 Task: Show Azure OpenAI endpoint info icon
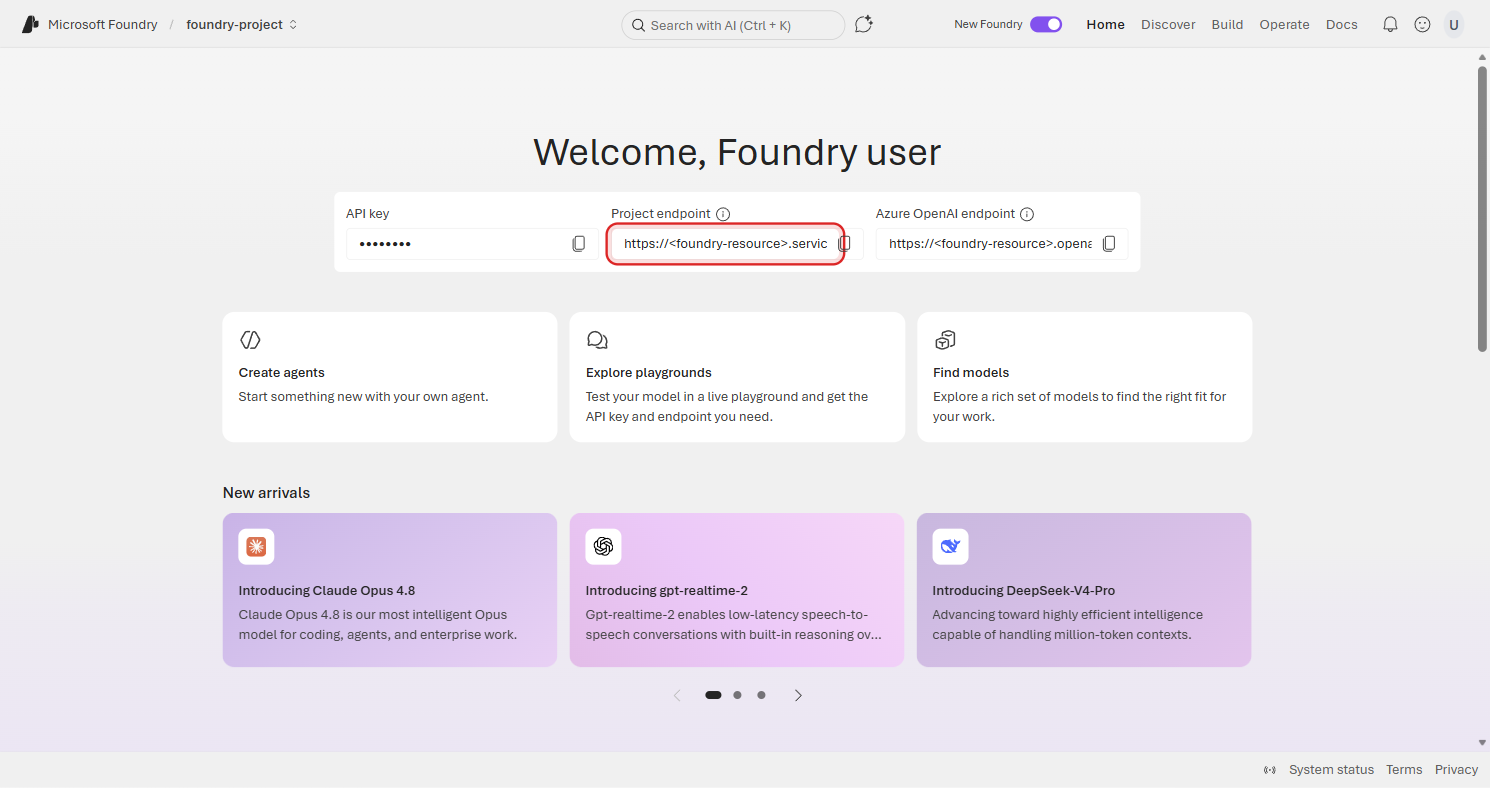pyautogui.click(x=1027, y=214)
